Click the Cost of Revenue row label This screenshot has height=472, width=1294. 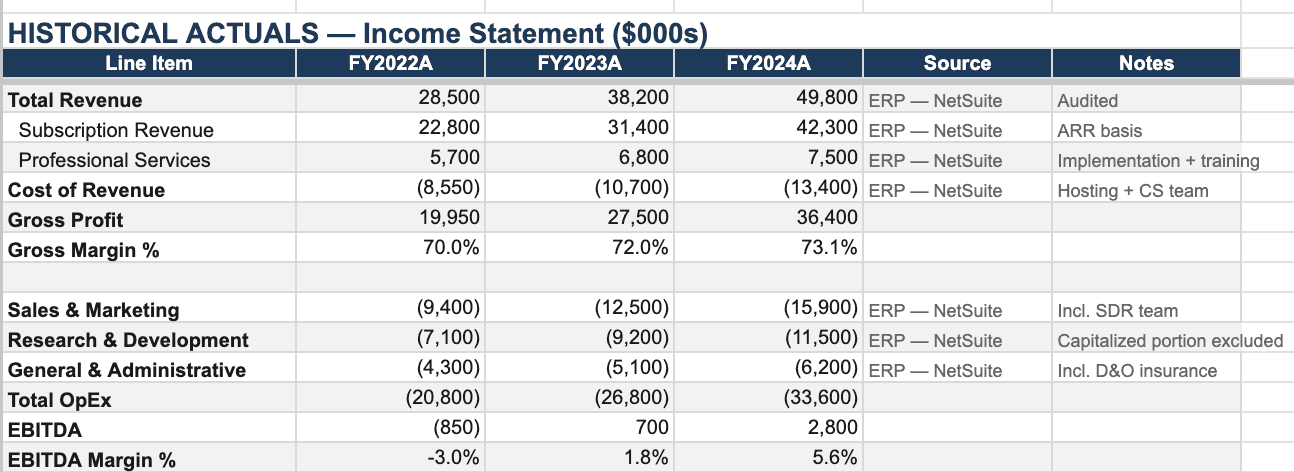87,190
